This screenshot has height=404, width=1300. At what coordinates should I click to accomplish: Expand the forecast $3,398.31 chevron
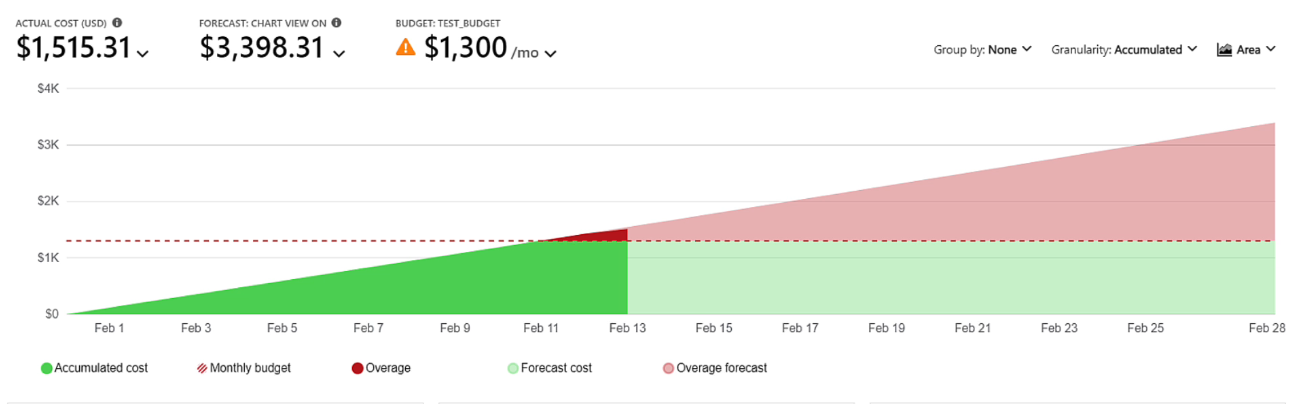pyautogui.click(x=339, y=53)
